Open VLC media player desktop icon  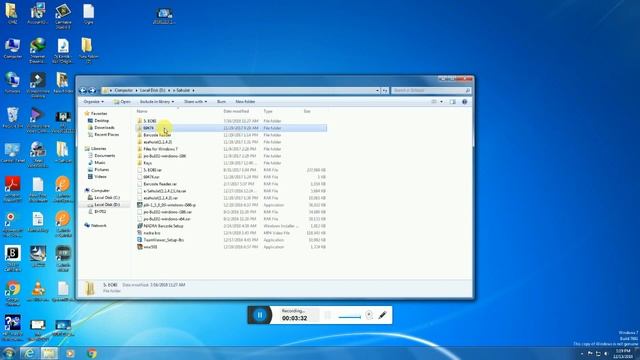pos(38,291)
